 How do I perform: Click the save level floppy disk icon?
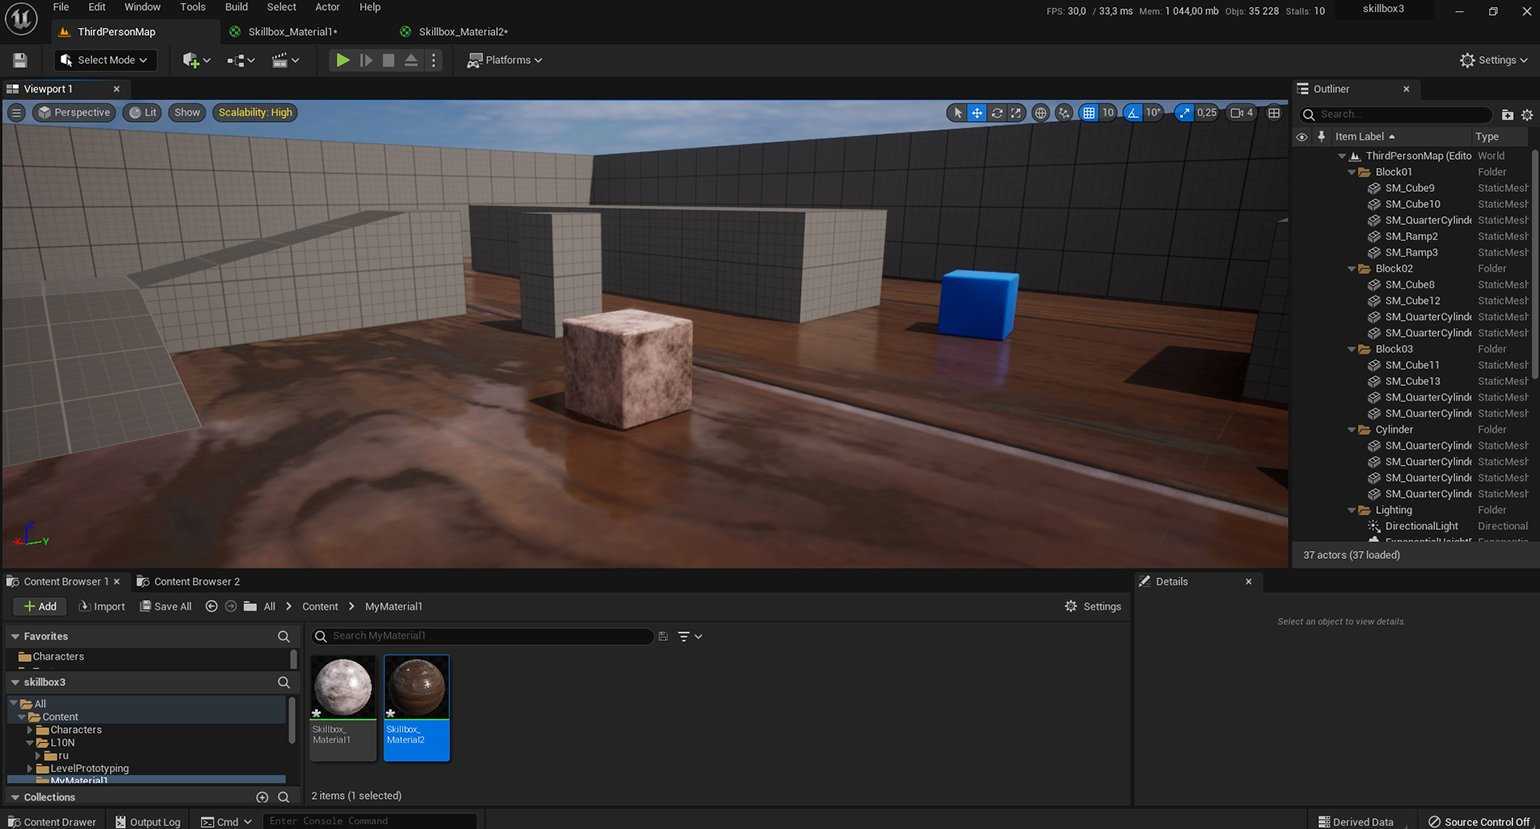pos(20,60)
